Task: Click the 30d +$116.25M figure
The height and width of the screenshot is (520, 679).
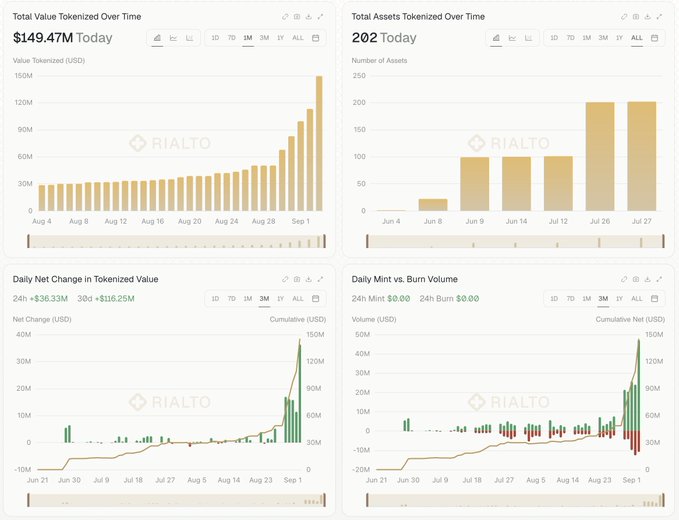Action: click(x=106, y=299)
